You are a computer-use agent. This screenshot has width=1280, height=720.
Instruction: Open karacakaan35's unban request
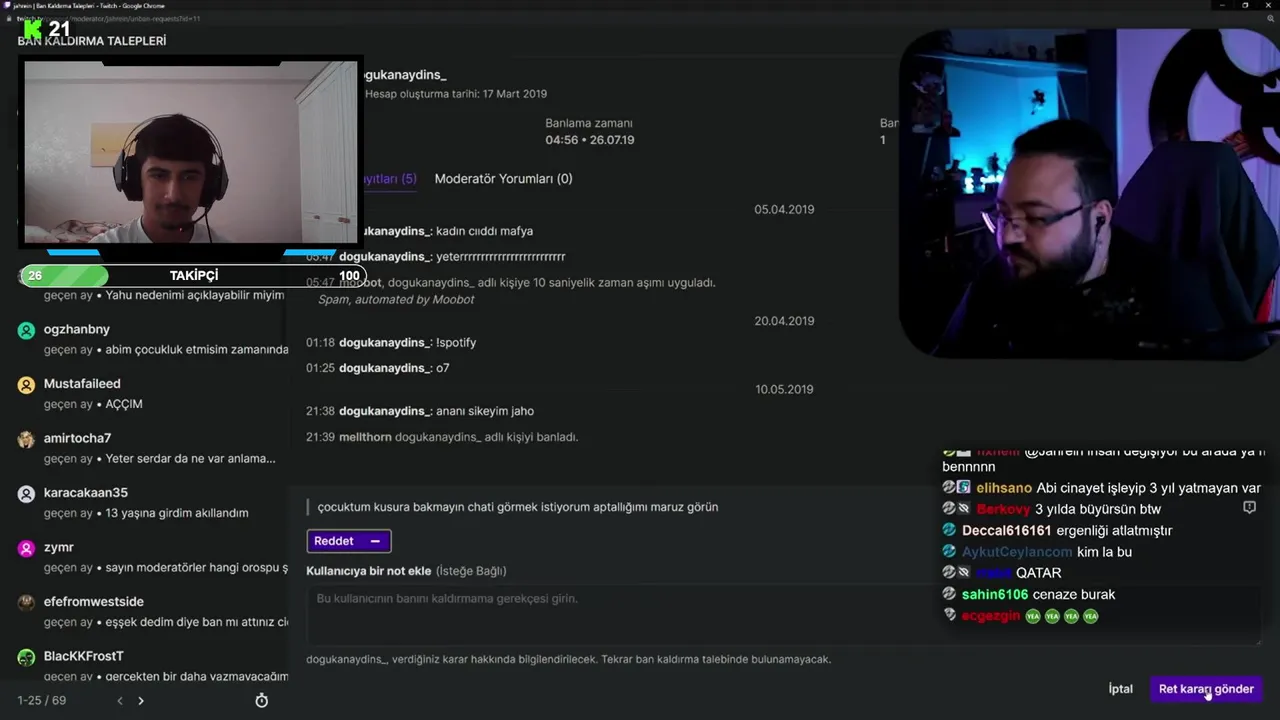pyautogui.click(x=152, y=502)
